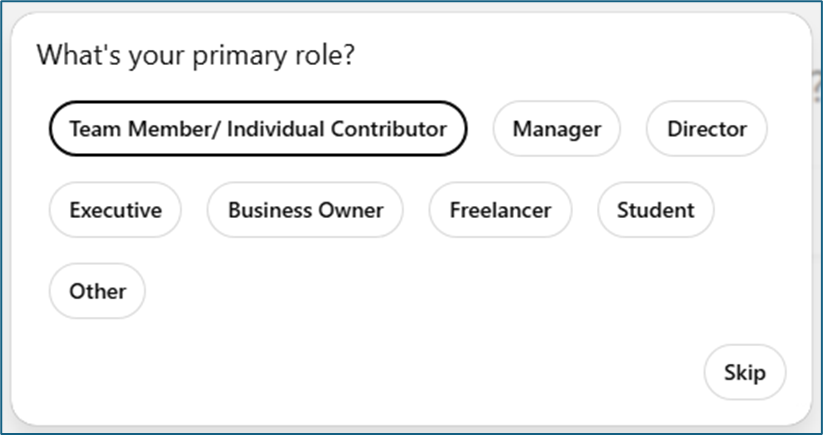
Task: Pick the Executive role option
Action: 115,210
